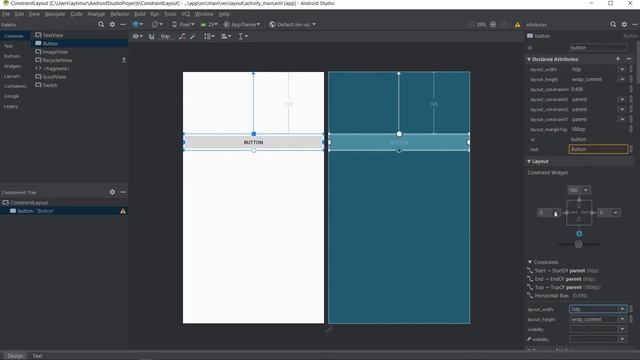The height and width of the screenshot is (360, 640).
Task: Open Component Tree settings gear
Action: [112, 192]
